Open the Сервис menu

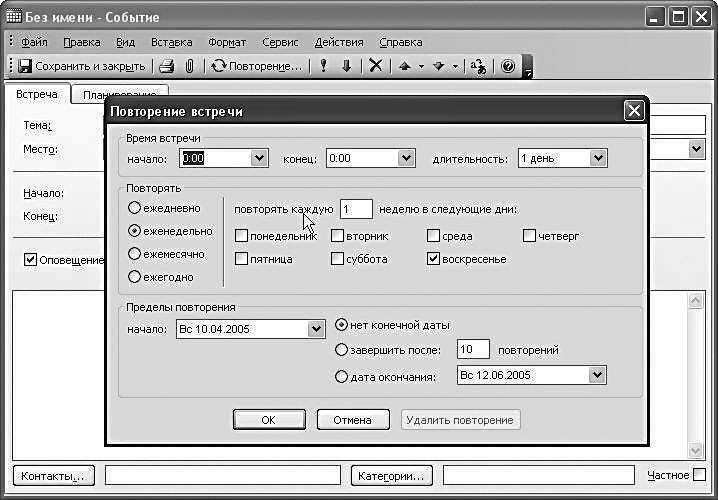click(280, 42)
